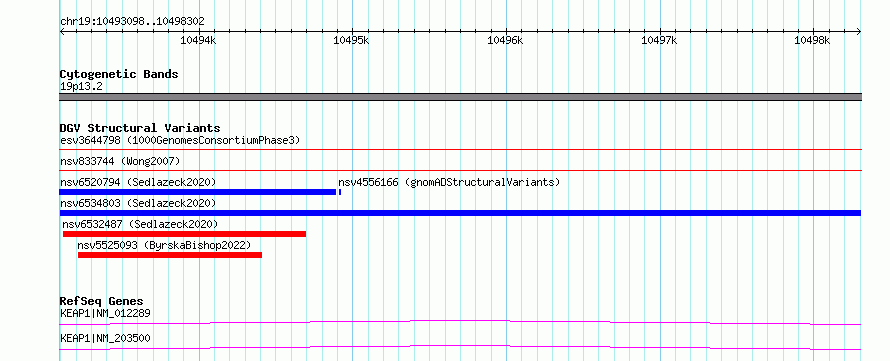Select the red nsv6532487 variant bar
The height and width of the screenshot is (361, 890).
pyautogui.click(x=184, y=234)
